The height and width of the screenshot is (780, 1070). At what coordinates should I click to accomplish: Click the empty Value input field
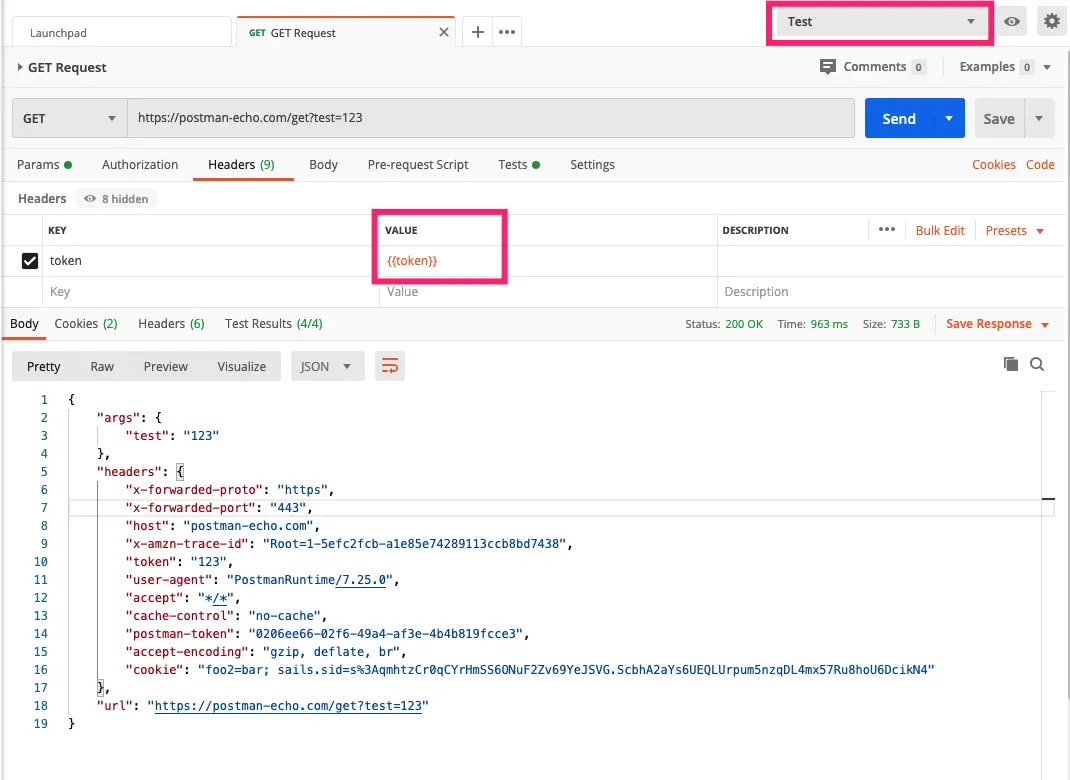coord(548,291)
